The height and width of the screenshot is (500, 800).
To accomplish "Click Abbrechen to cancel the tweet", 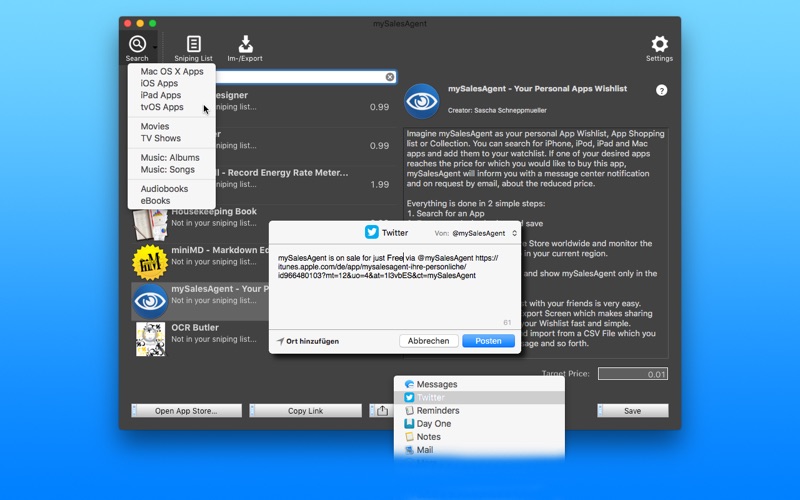I will [x=429, y=341].
